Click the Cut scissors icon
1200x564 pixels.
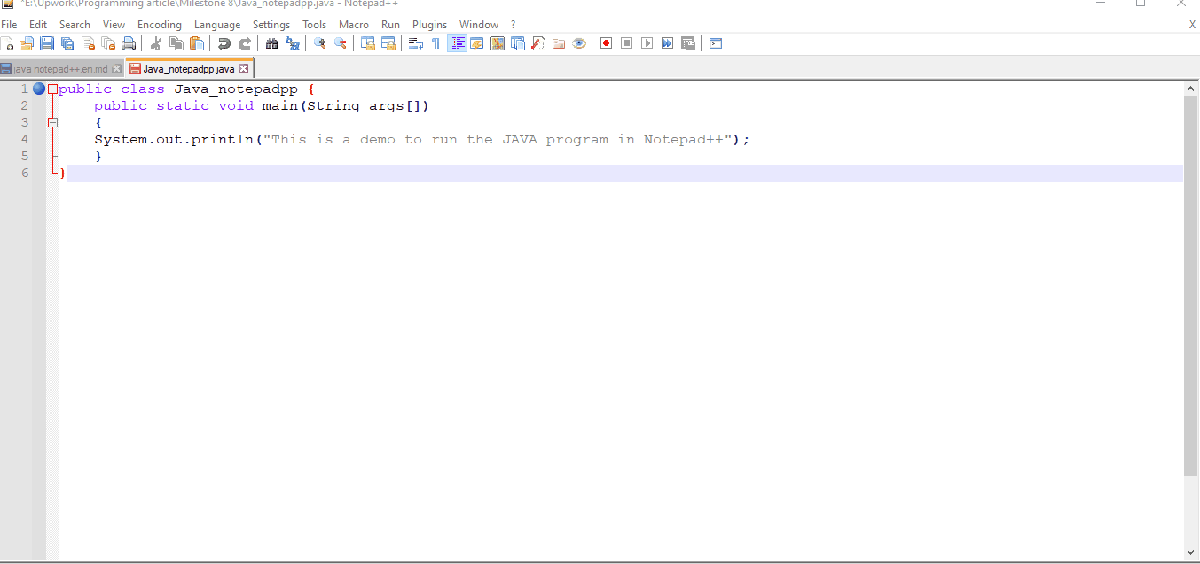coord(156,43)
